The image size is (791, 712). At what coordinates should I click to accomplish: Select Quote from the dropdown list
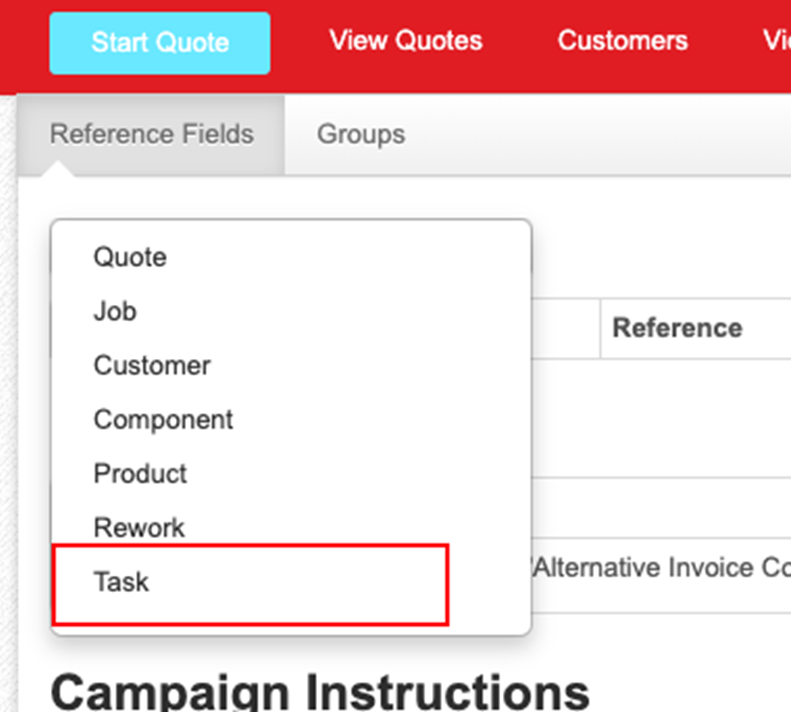(x=130, y=257)
